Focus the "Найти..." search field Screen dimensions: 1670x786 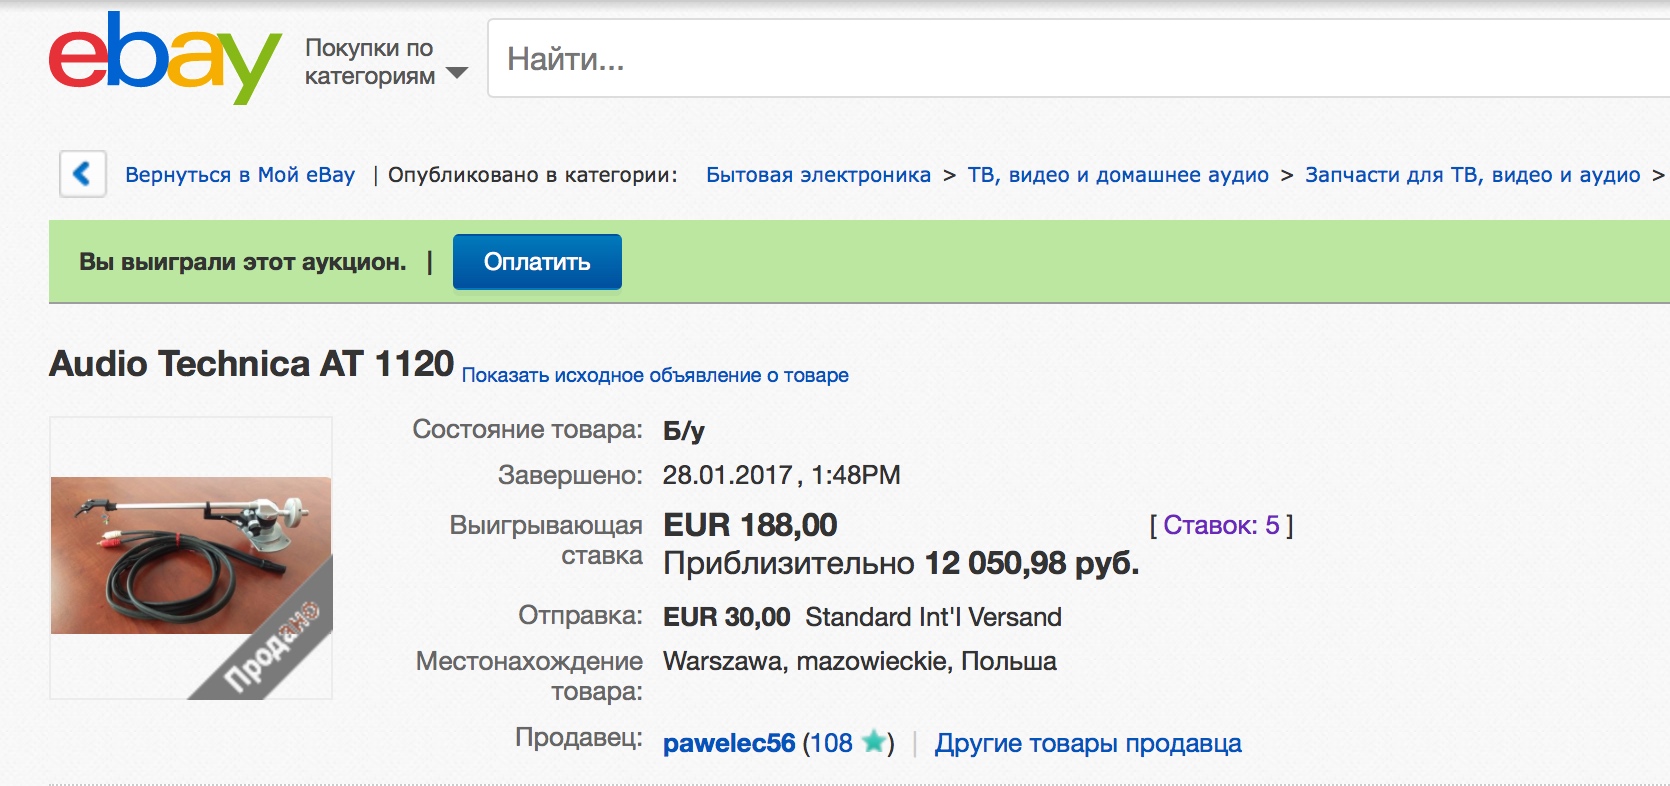click(1000, 59)
